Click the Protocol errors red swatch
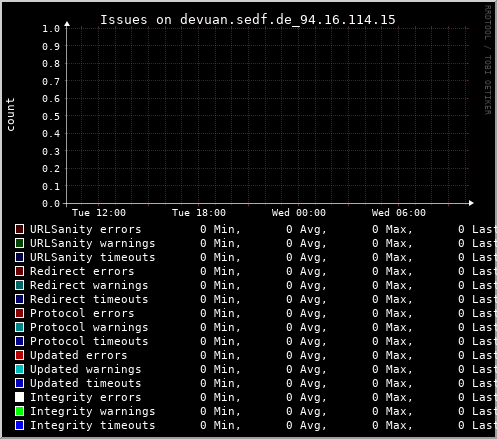 [20, 313]
